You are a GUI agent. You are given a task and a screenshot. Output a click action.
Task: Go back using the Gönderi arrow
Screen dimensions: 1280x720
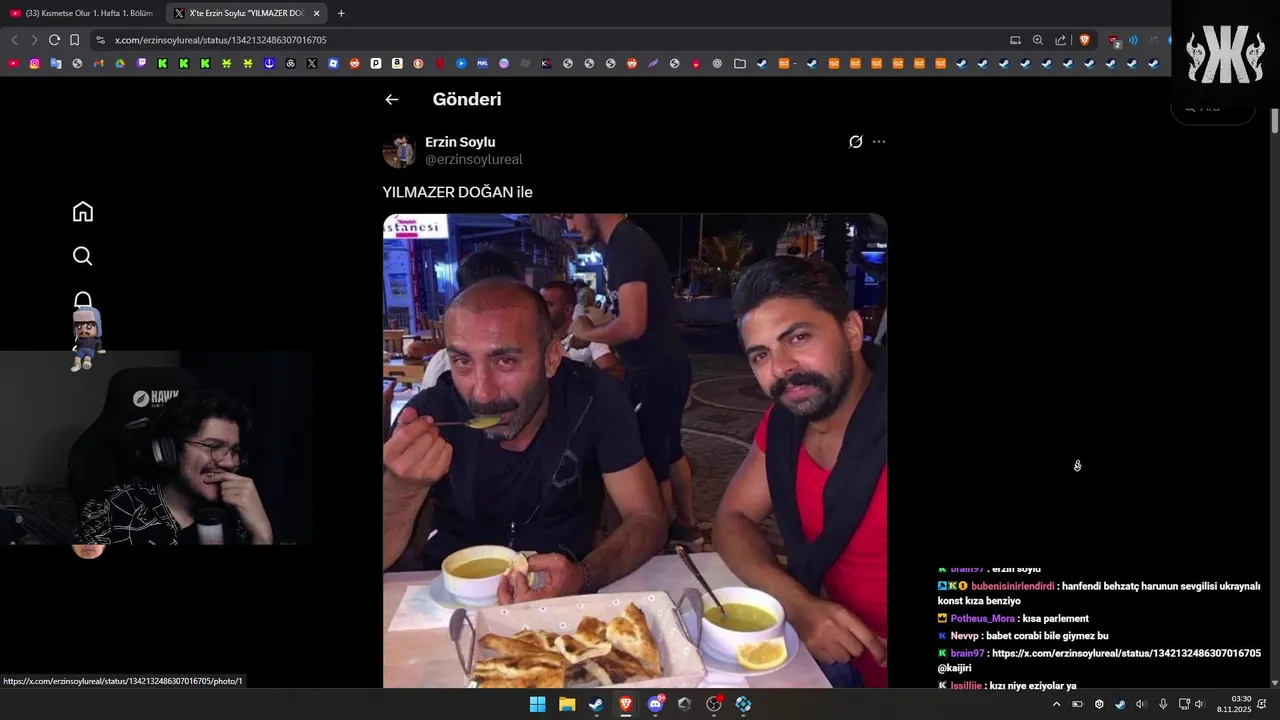click(392, 99)
